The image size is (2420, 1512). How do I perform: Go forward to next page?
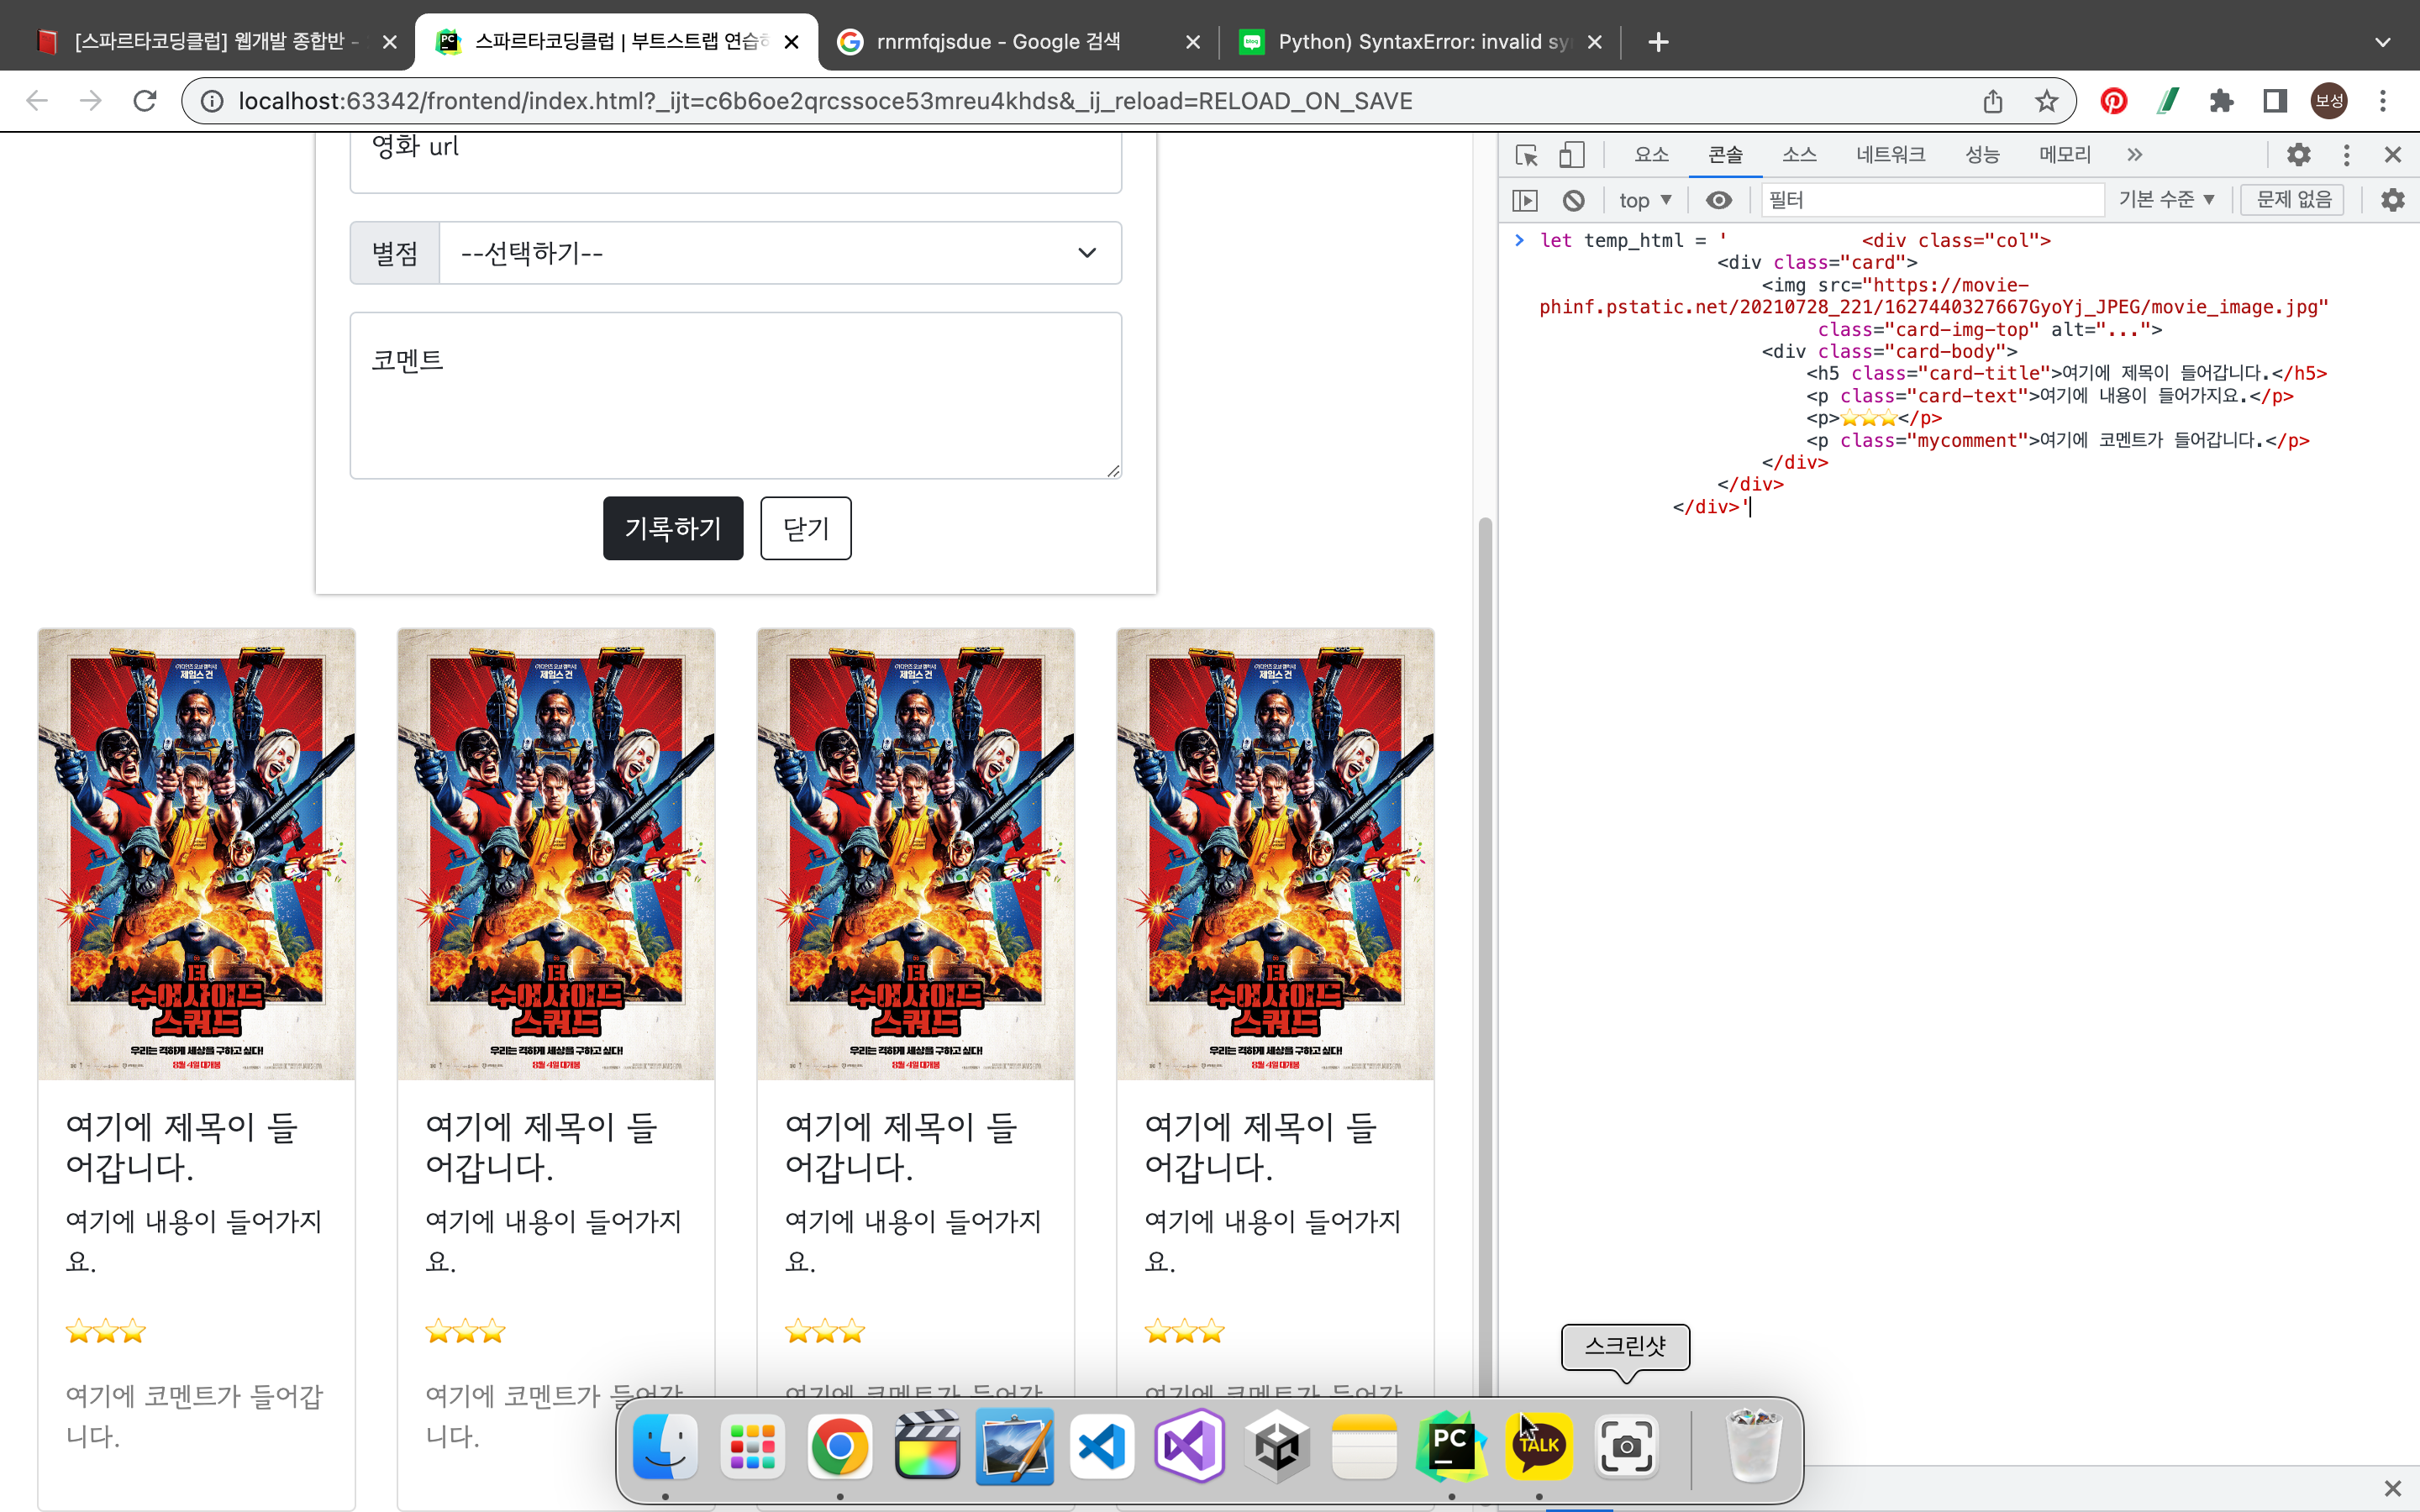click(91, 101)
